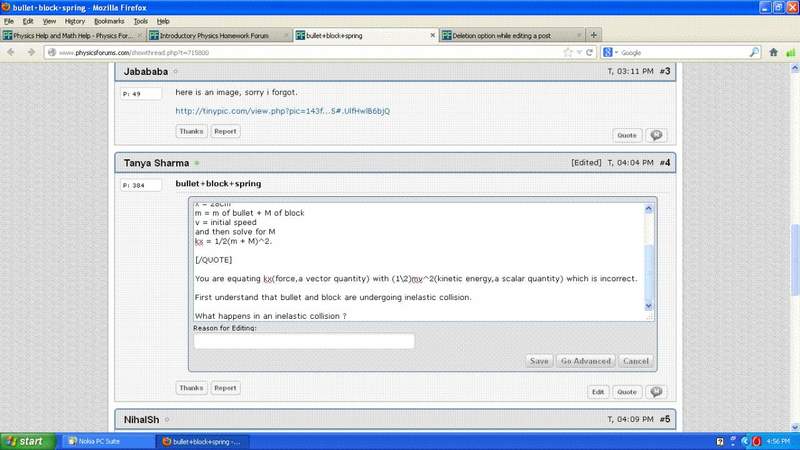The height and width of the screenshot is (450, 800).
Task: Click the speech bubble icon on post #3
Action: click(x=656, y=135)
